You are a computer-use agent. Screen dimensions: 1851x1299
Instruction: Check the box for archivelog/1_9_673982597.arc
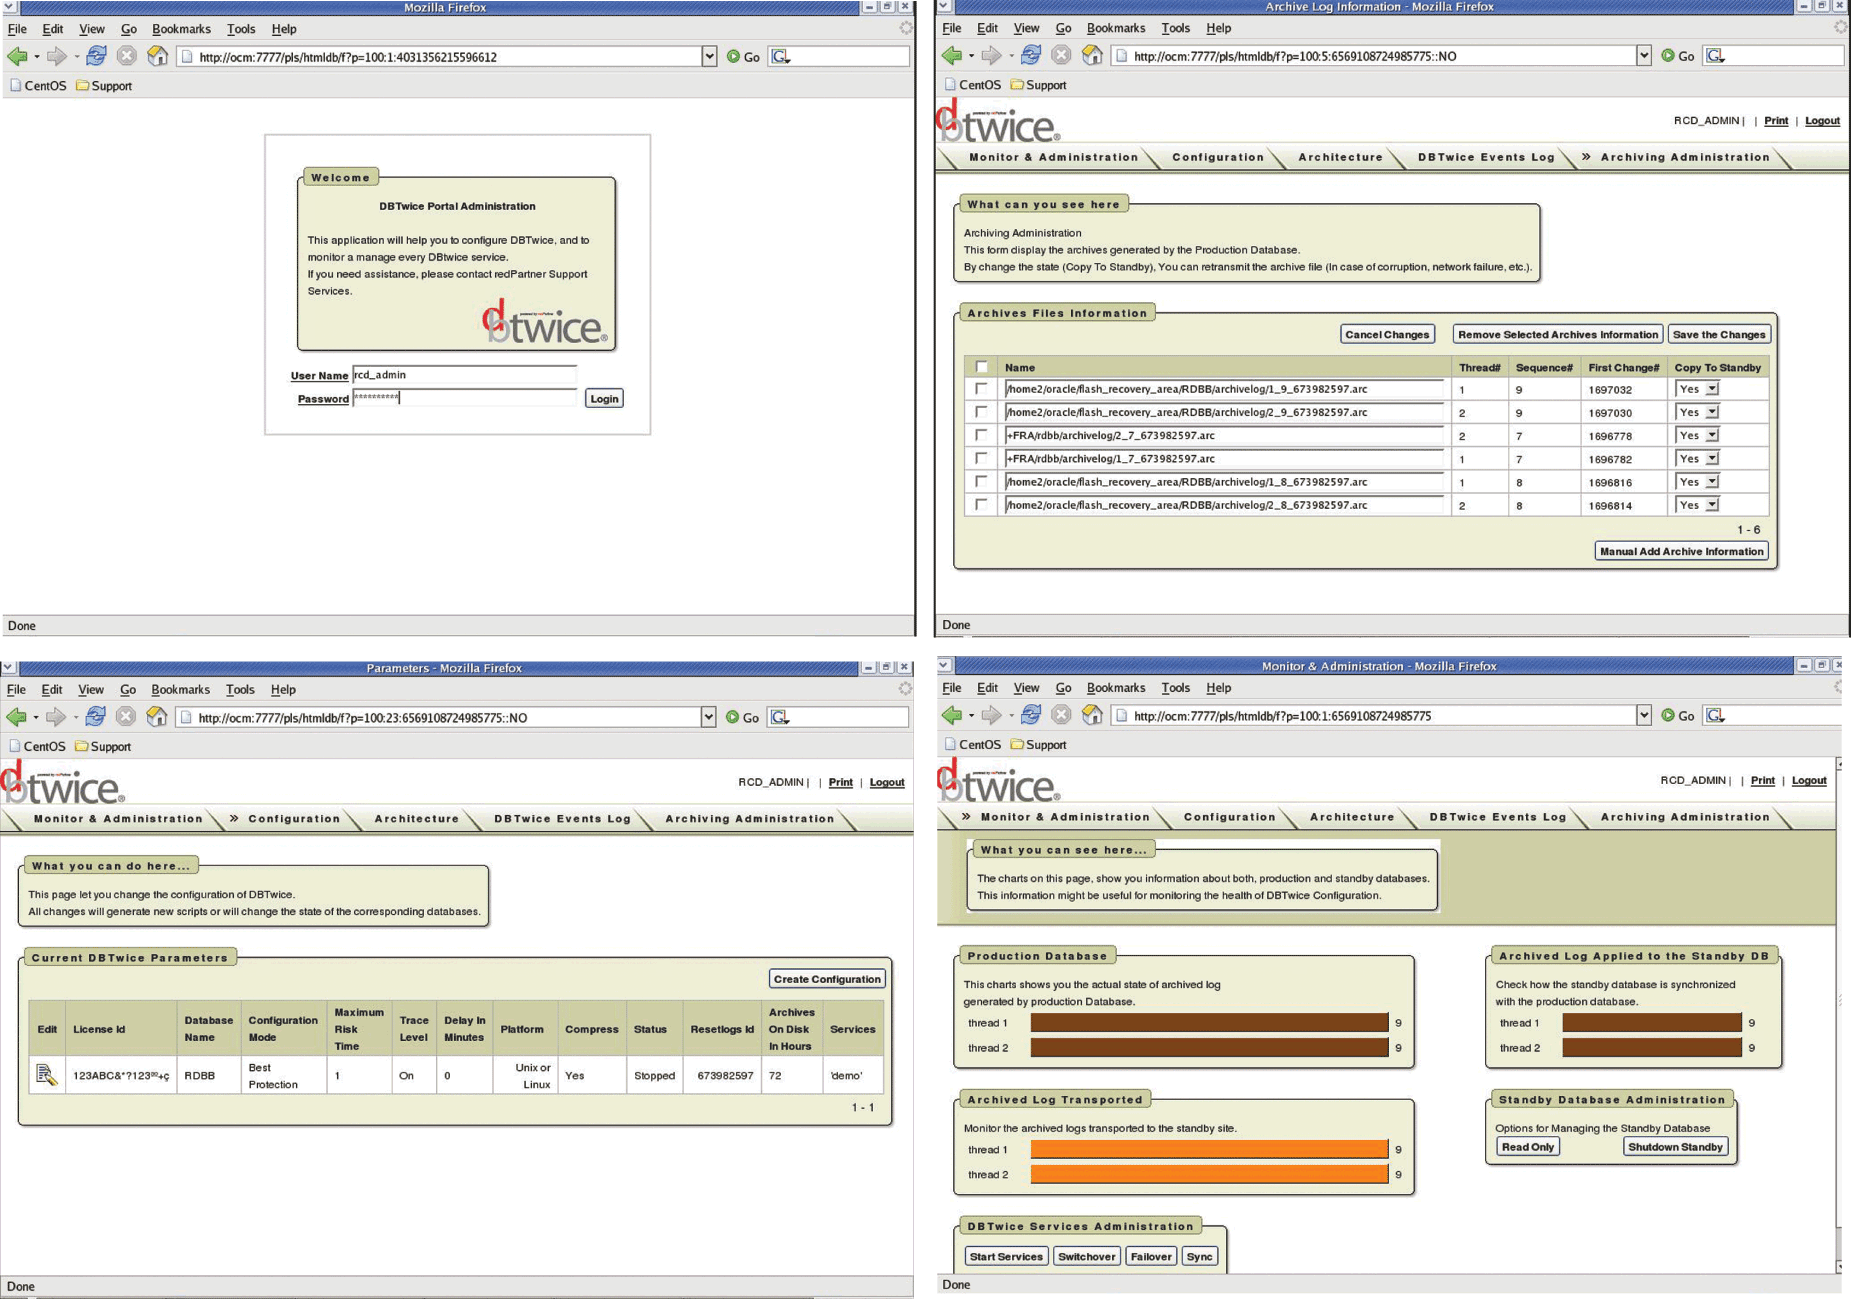pos(981,389)
